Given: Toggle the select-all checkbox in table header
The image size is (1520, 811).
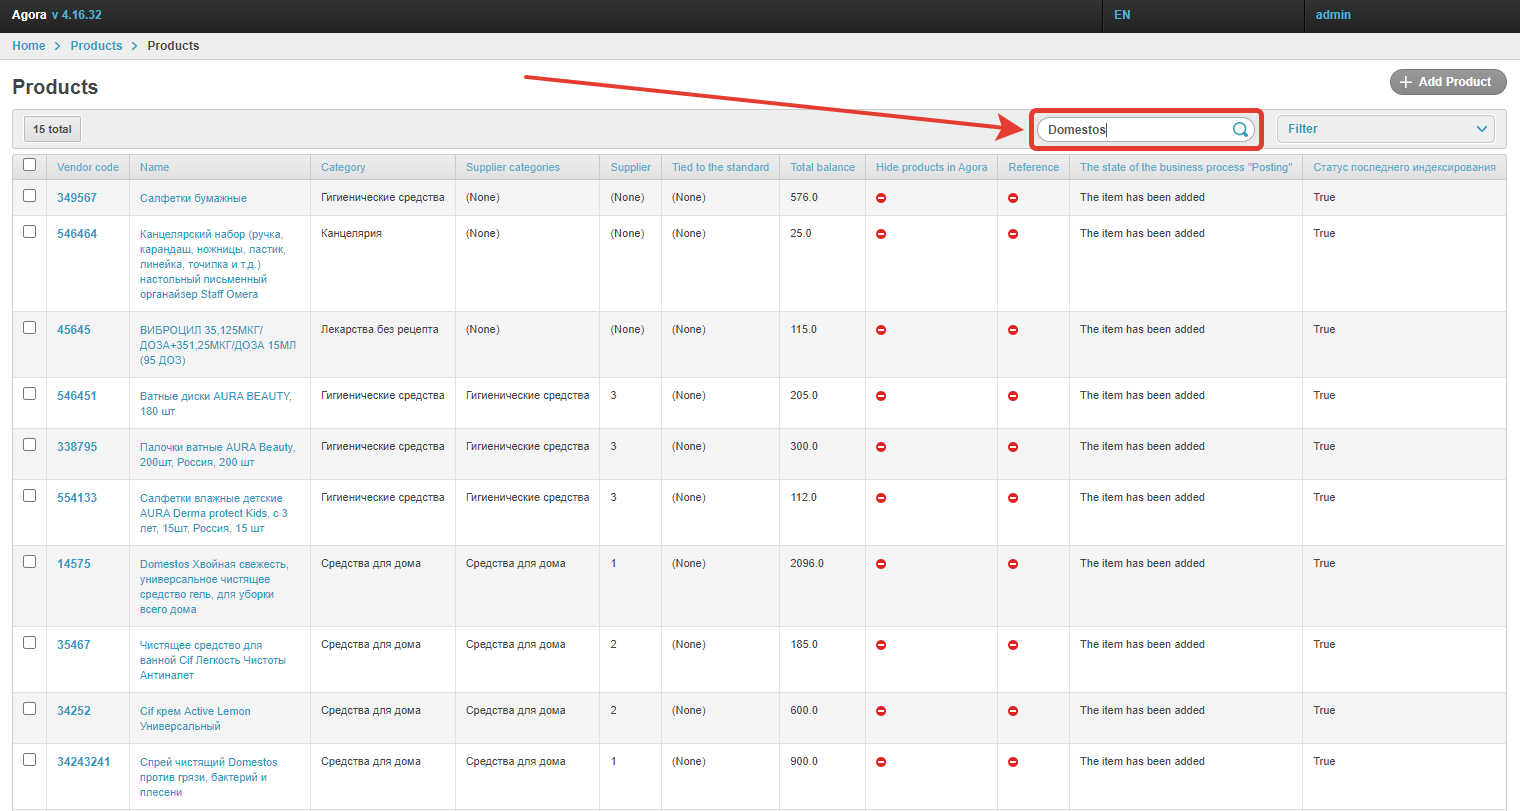Looking at the screenshot, I should [30, 165].
